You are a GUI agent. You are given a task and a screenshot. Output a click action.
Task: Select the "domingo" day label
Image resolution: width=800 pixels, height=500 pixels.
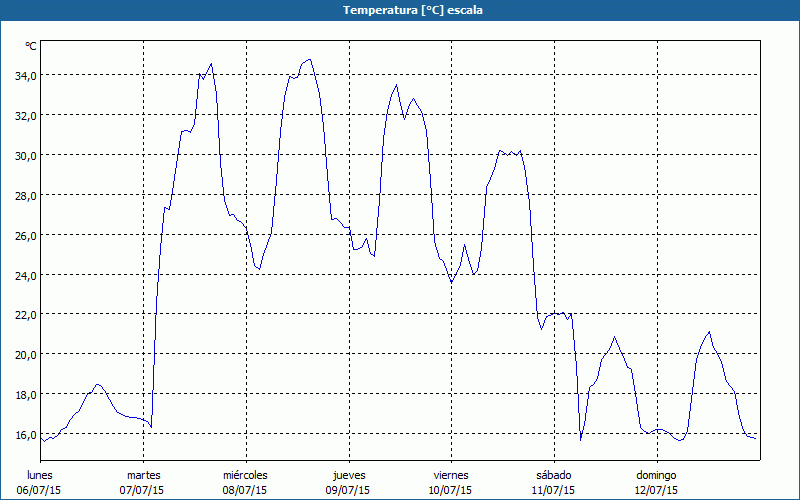point(655,475)
